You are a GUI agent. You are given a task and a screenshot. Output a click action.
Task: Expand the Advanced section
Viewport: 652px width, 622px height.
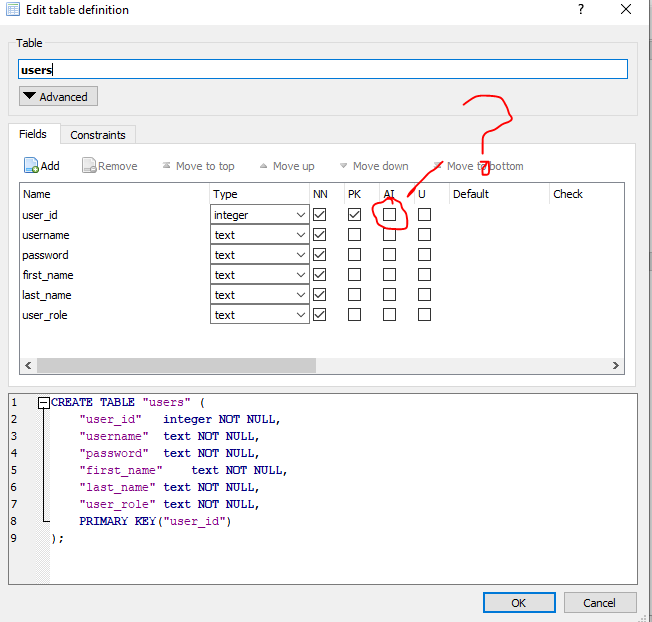(58, 97)
